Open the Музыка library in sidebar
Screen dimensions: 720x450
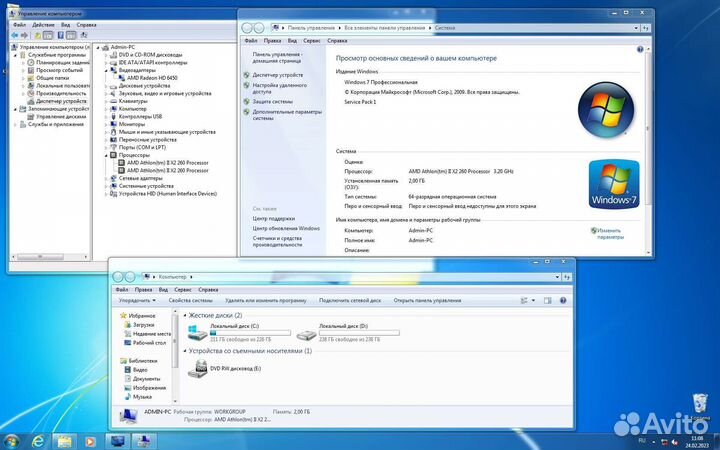tap(142, 397)
